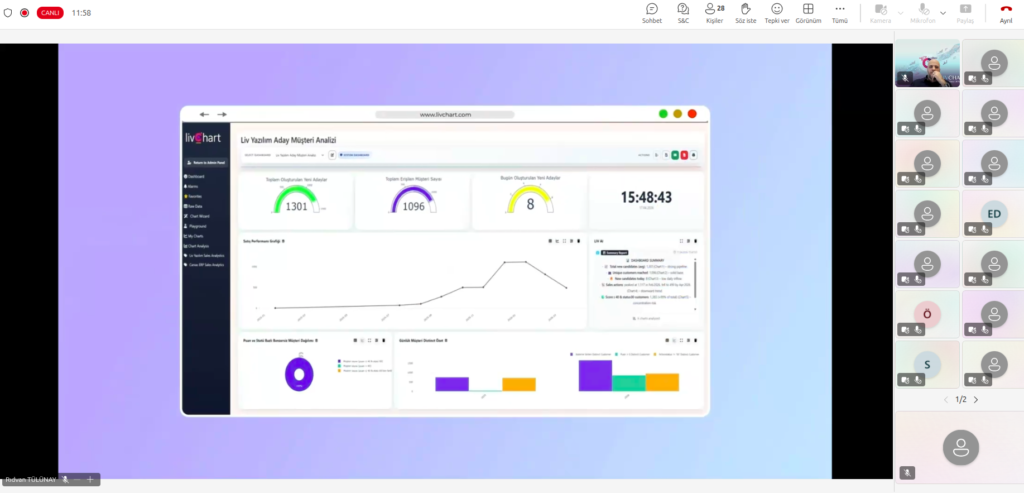Leave meeting with Ayrıl button

(1006, 12)
